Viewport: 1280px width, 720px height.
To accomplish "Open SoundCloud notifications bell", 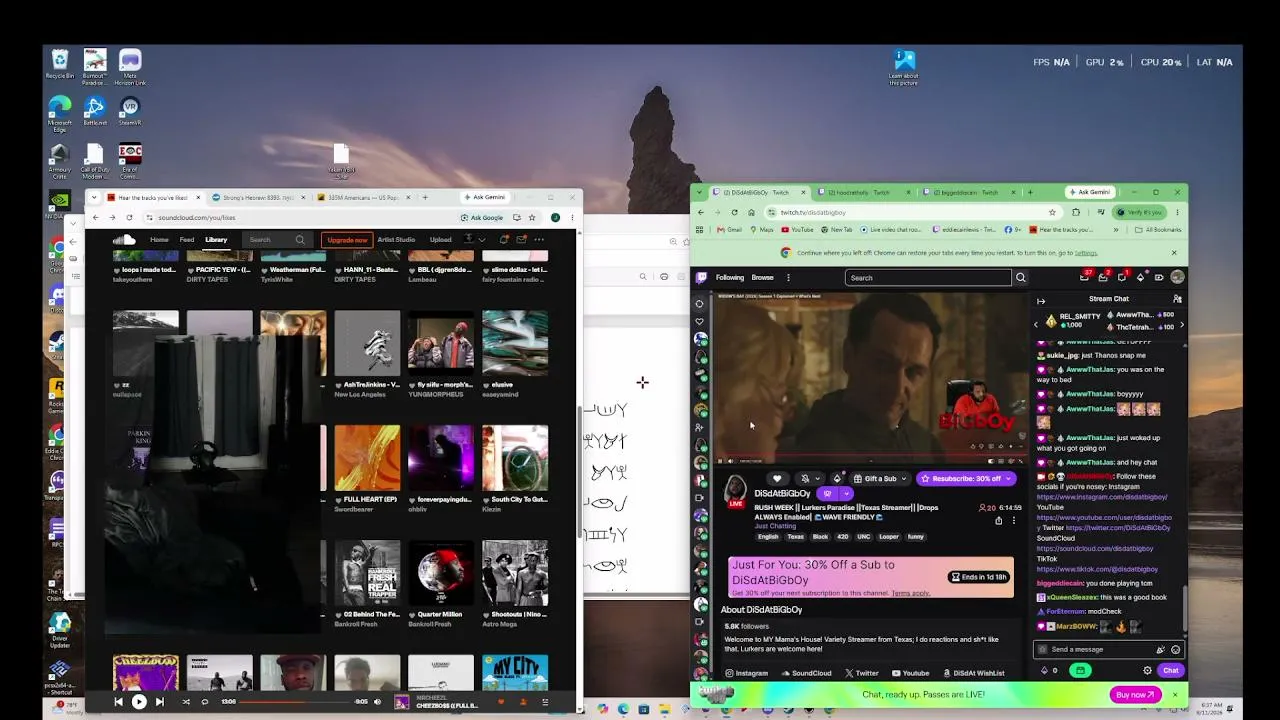I will [504, 240].
